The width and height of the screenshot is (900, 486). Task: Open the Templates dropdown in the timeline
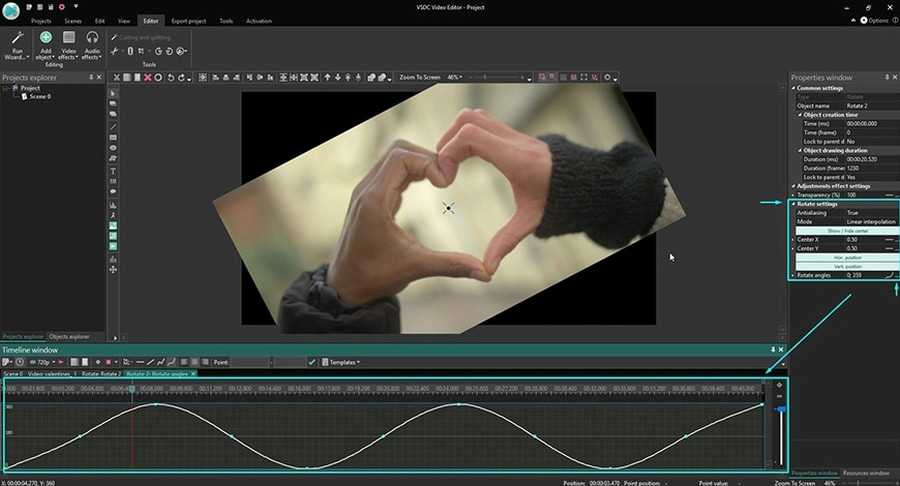pos(344,362)
